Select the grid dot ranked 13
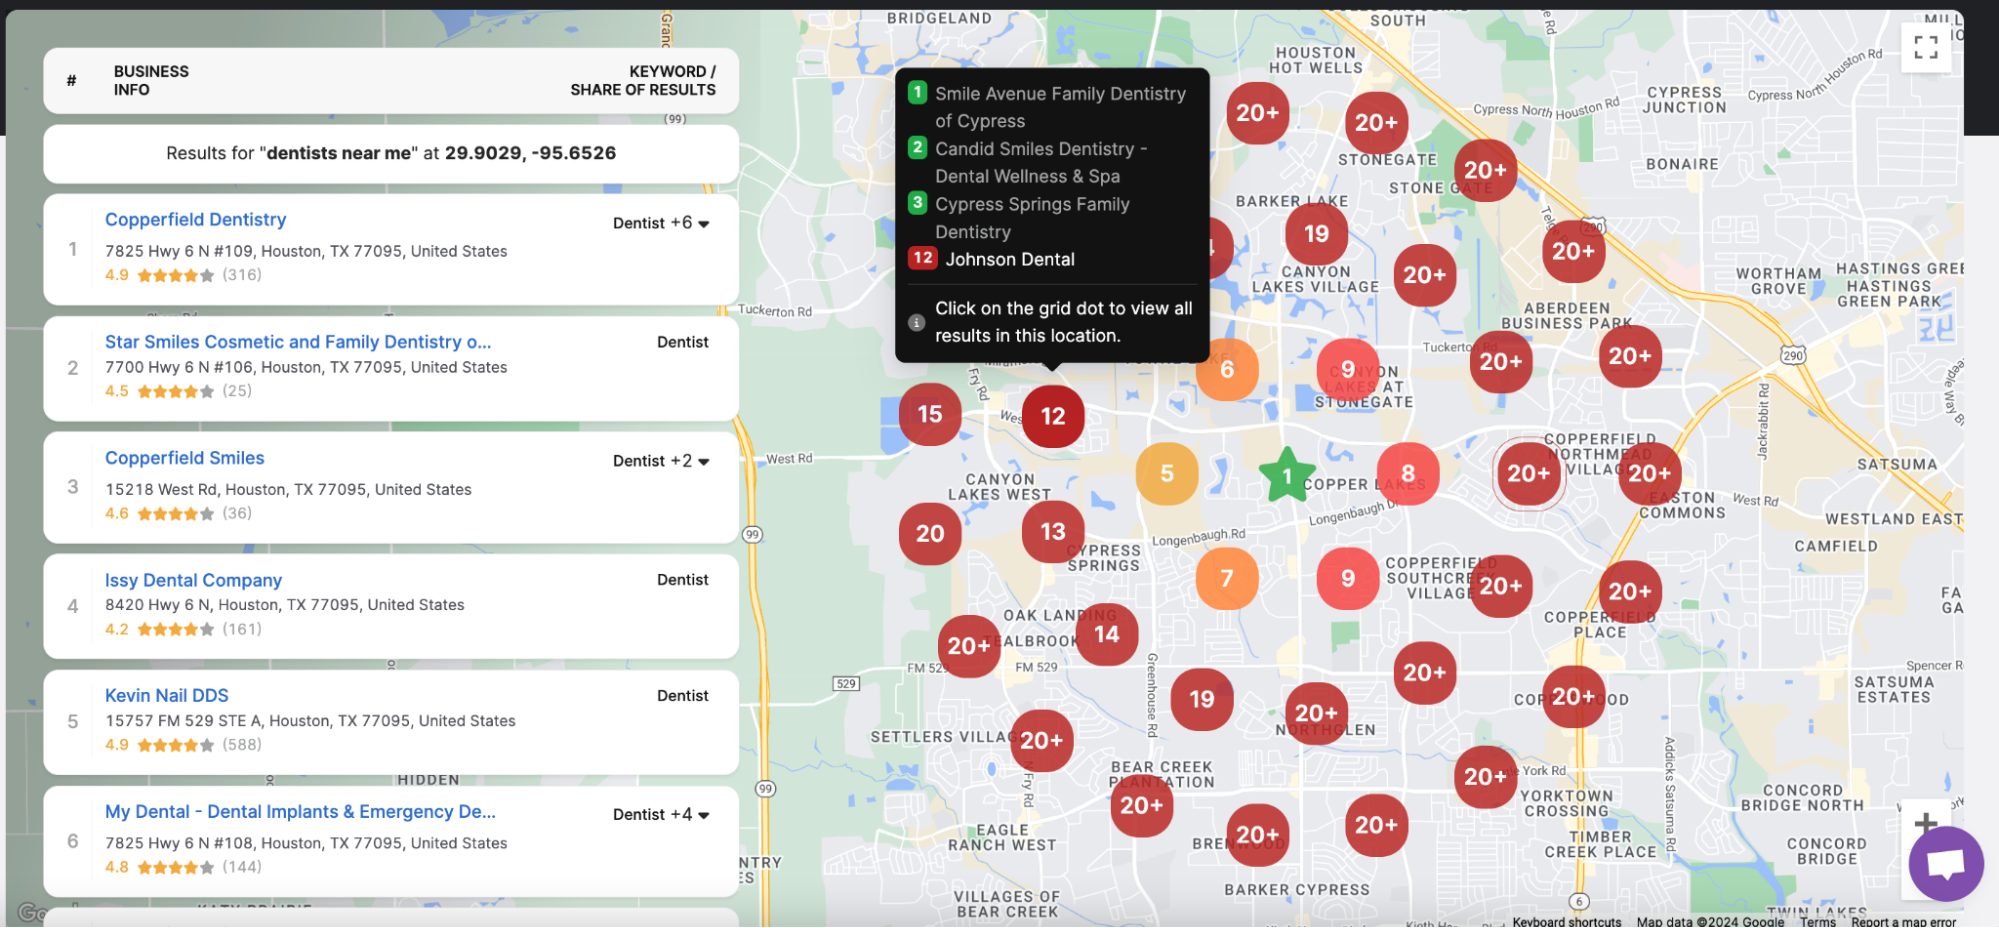1999x928 pixels. coord(1052,531)
